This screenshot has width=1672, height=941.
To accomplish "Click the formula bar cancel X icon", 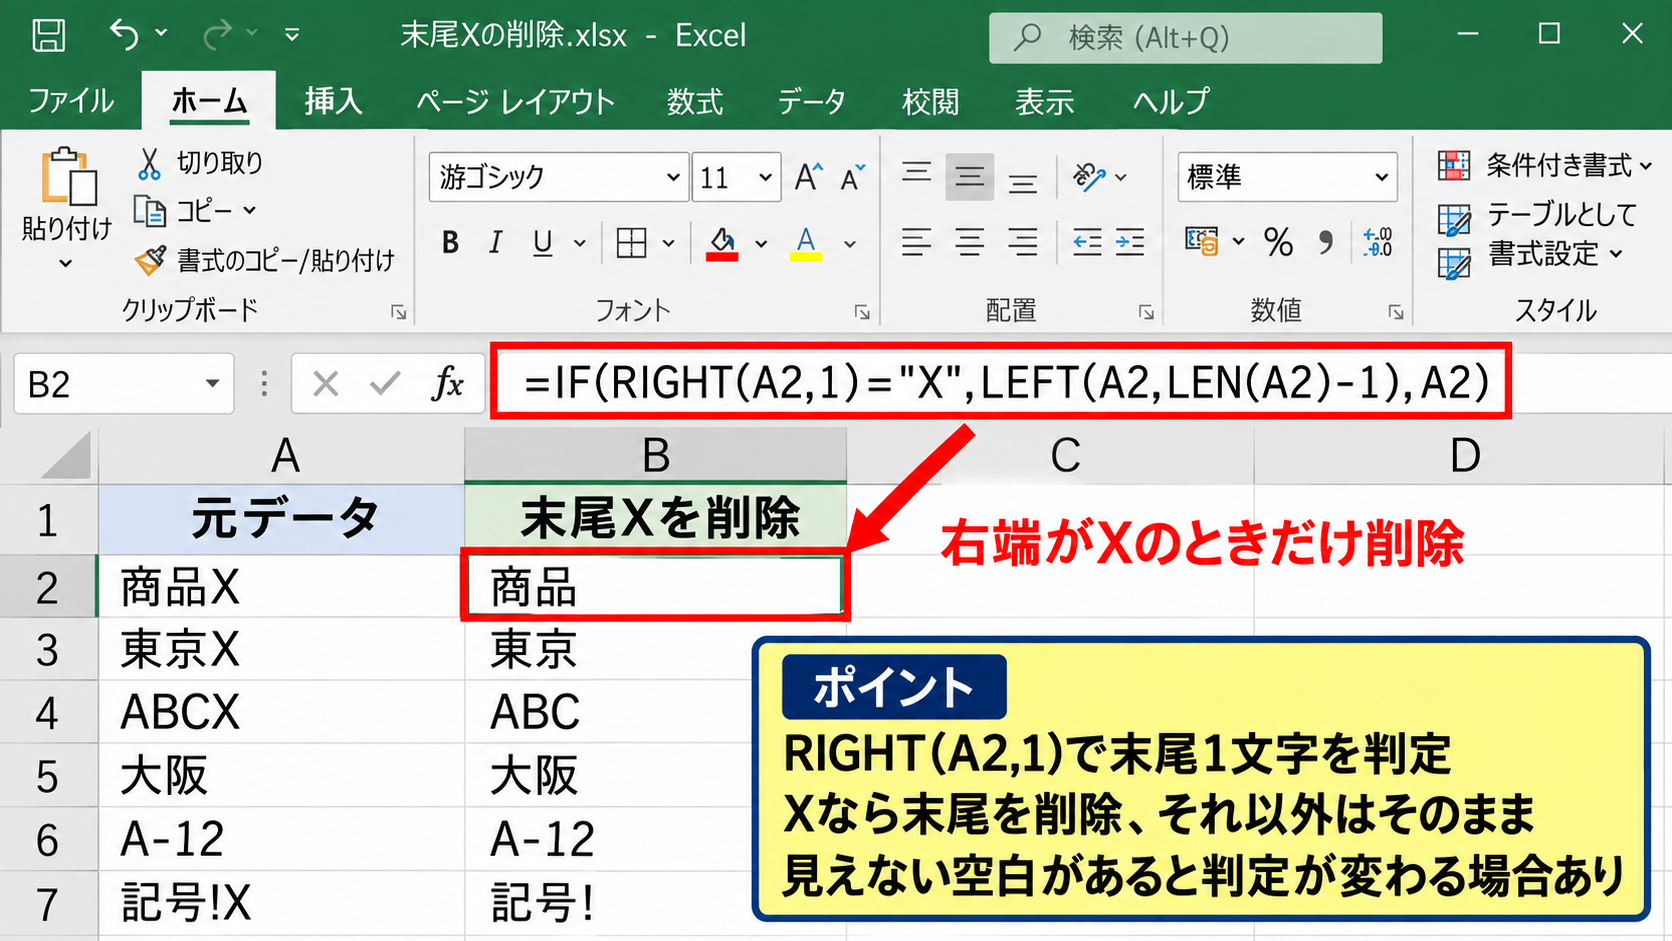I will [x=325, y=383].
